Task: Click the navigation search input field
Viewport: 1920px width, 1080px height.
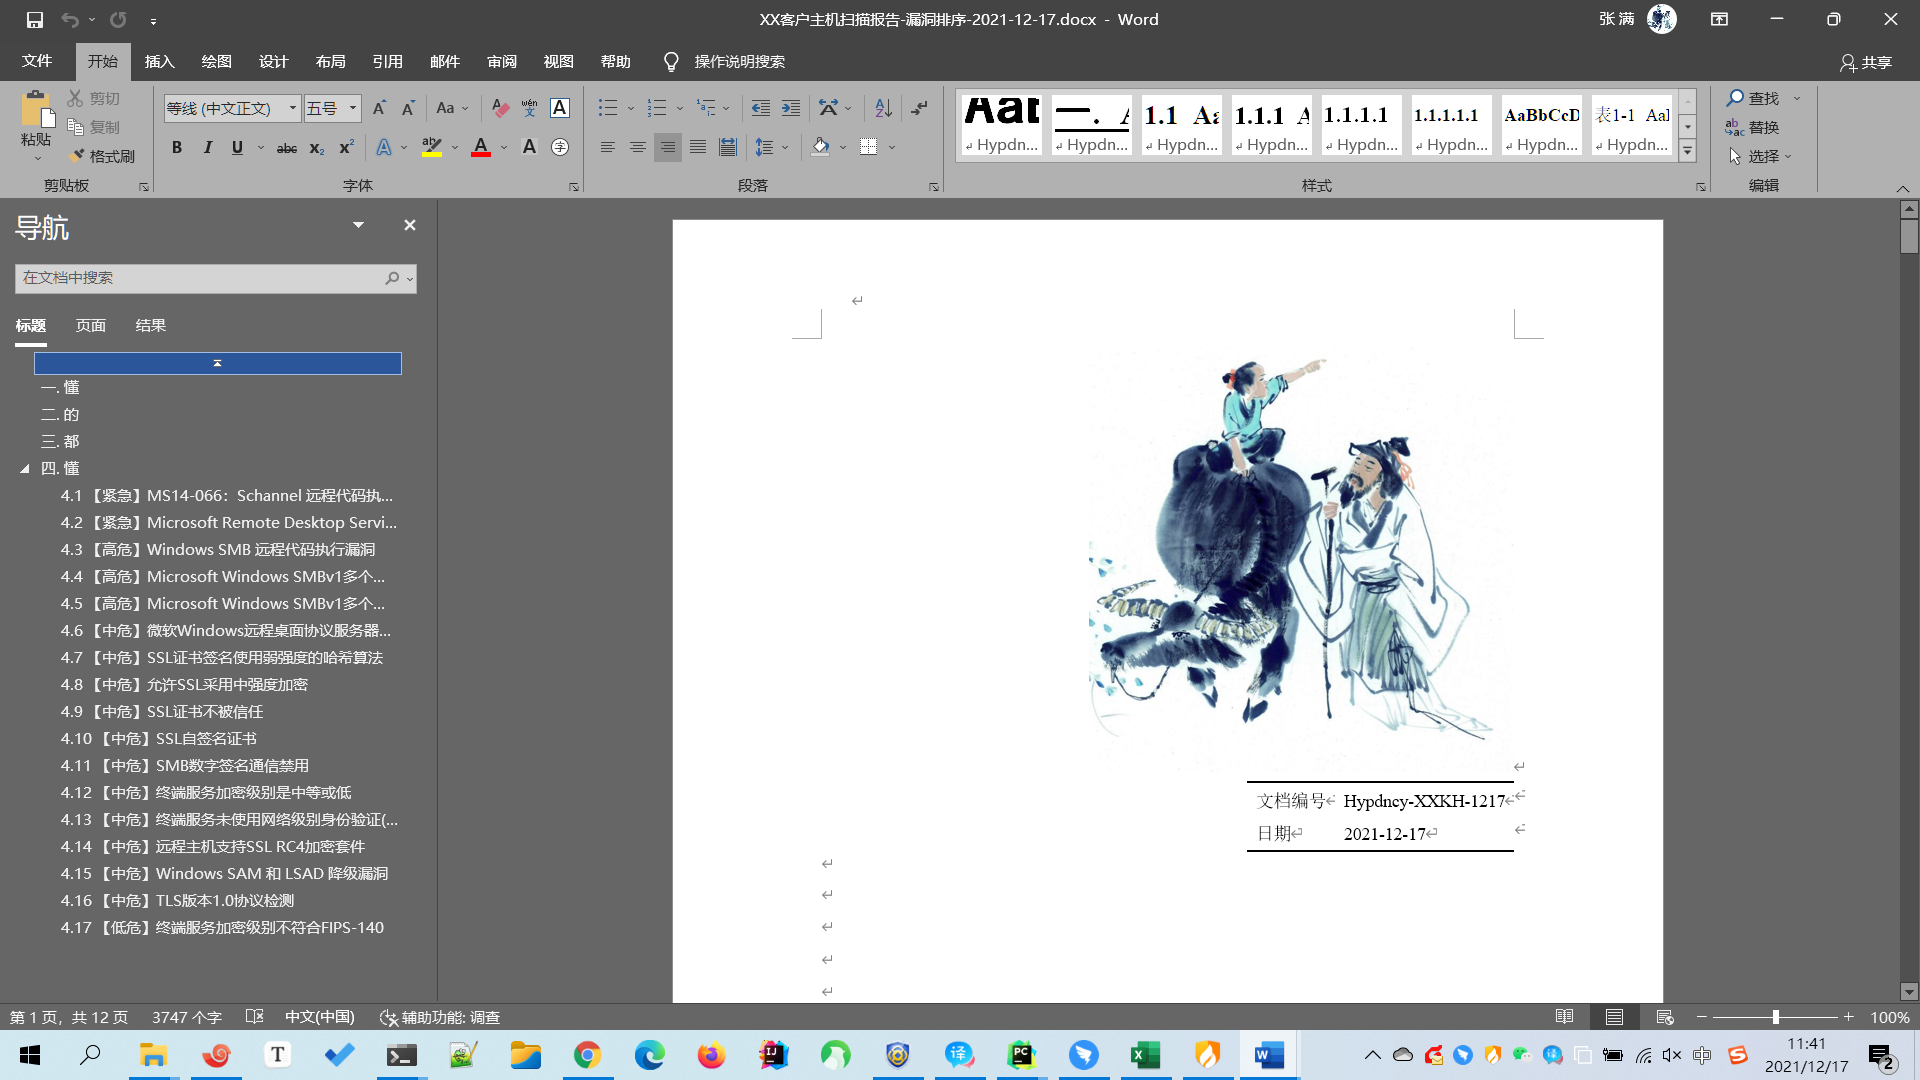Action: point(198,278)
